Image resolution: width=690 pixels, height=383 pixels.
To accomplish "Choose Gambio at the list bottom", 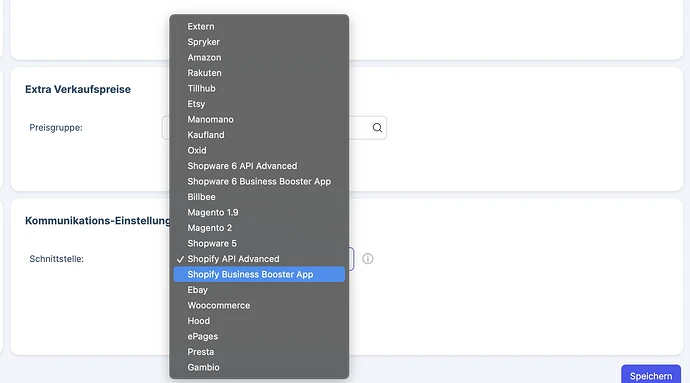I will (x=259, y=368).
